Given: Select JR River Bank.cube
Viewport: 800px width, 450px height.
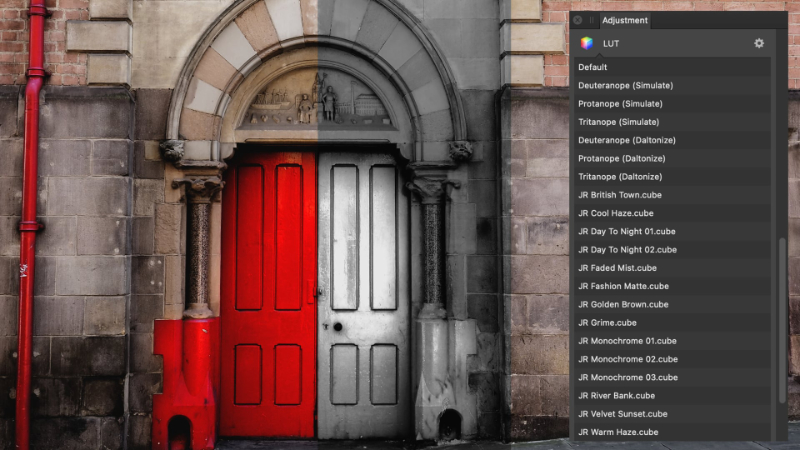Looking at the screenshot, I should (x=672, y=395).
